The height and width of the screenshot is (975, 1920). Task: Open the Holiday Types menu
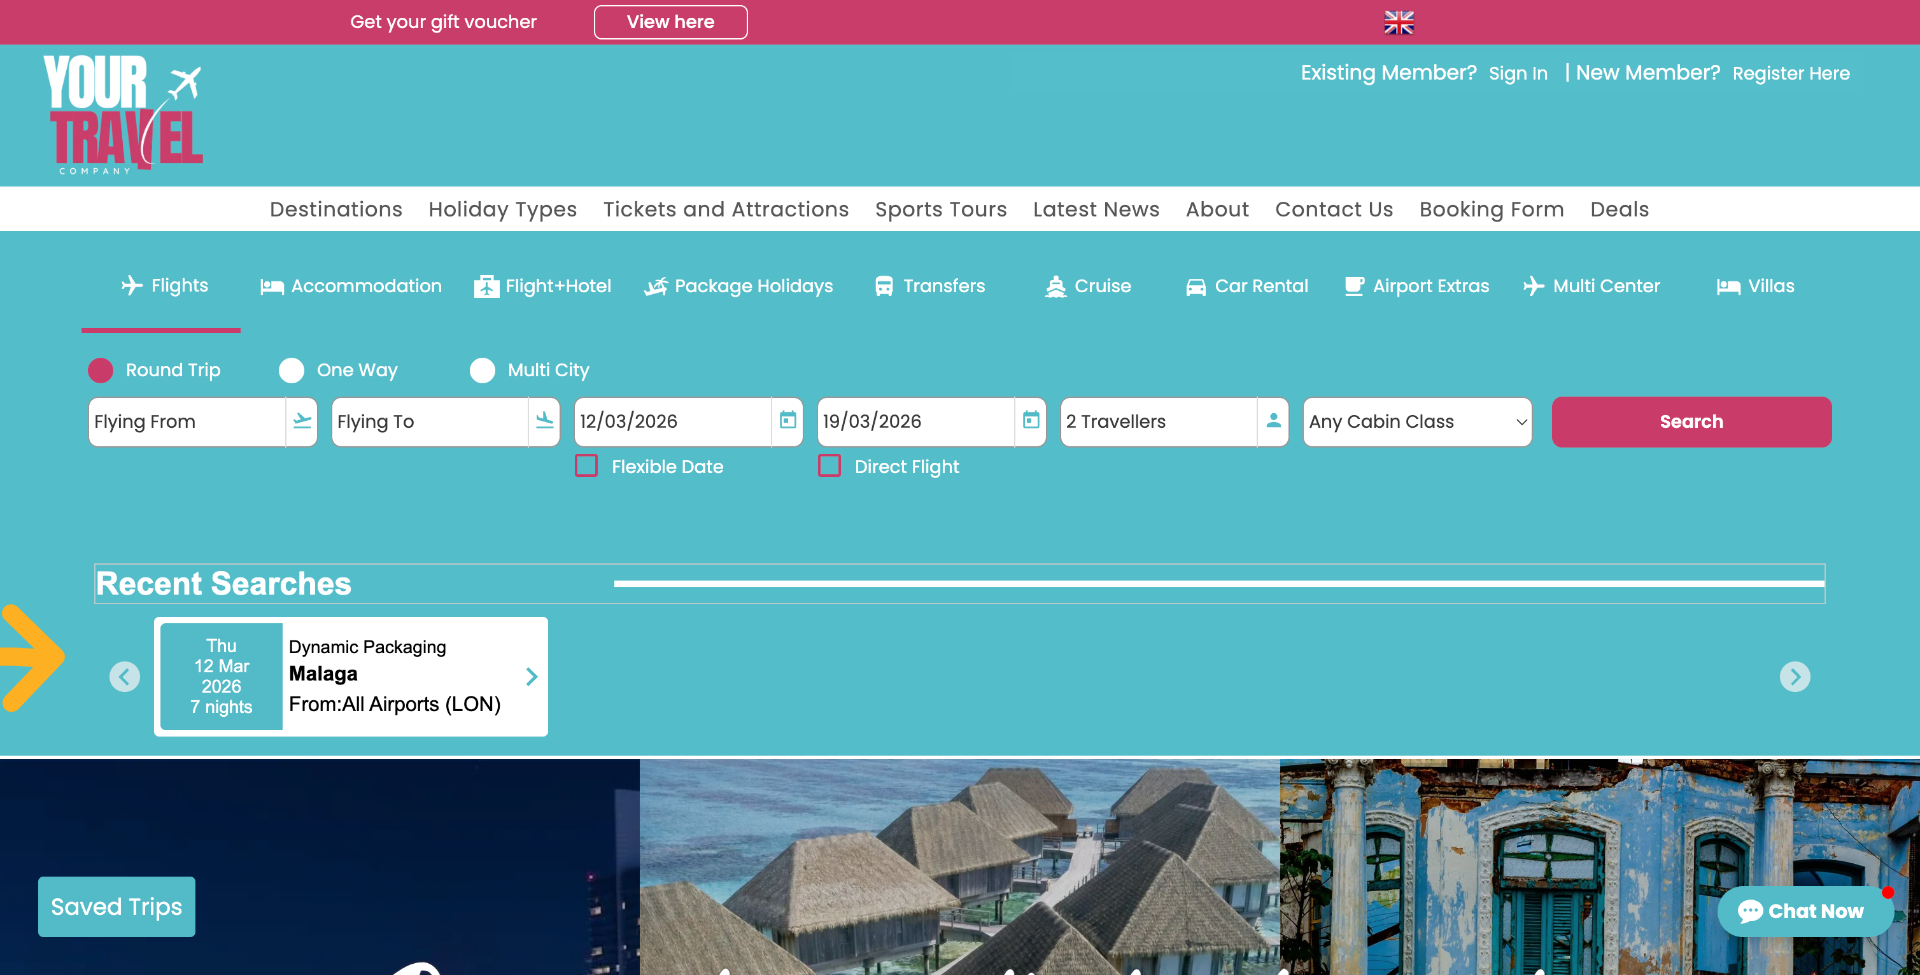[502, 209]
